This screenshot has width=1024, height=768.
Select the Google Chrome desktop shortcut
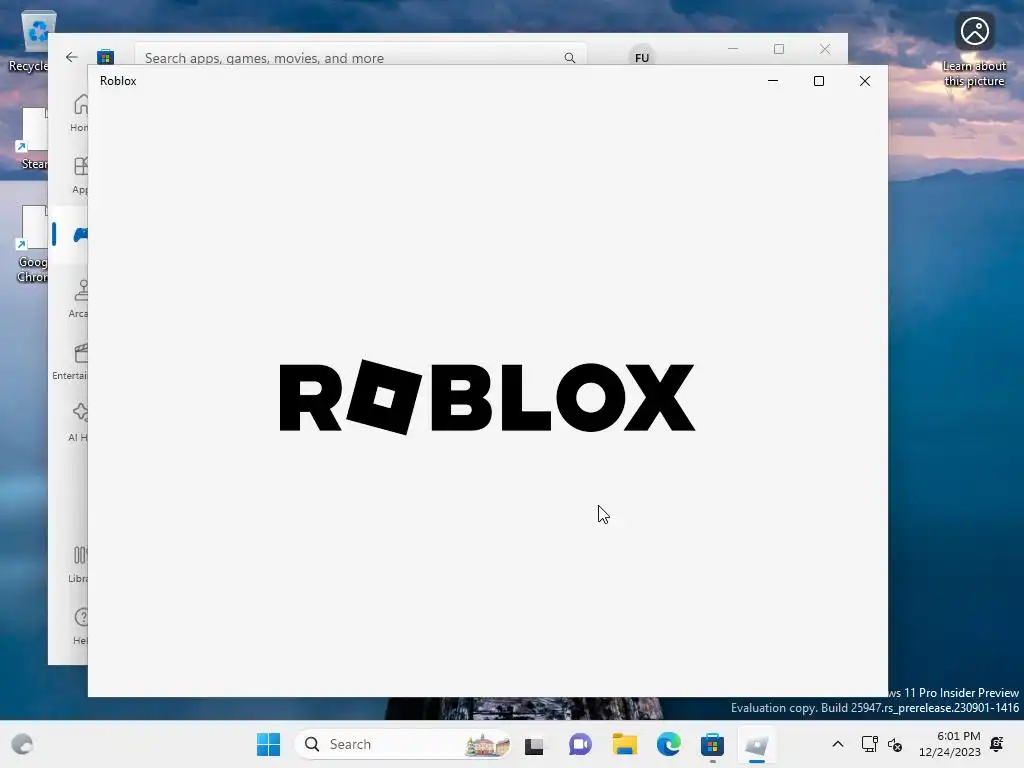click(31, 244)
